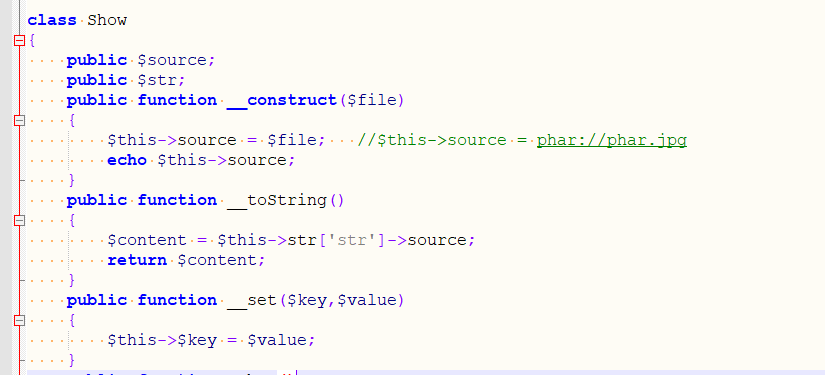Click the __set method name
The image size is (825, 375).
pyautogui.click(x=251, y=300)
